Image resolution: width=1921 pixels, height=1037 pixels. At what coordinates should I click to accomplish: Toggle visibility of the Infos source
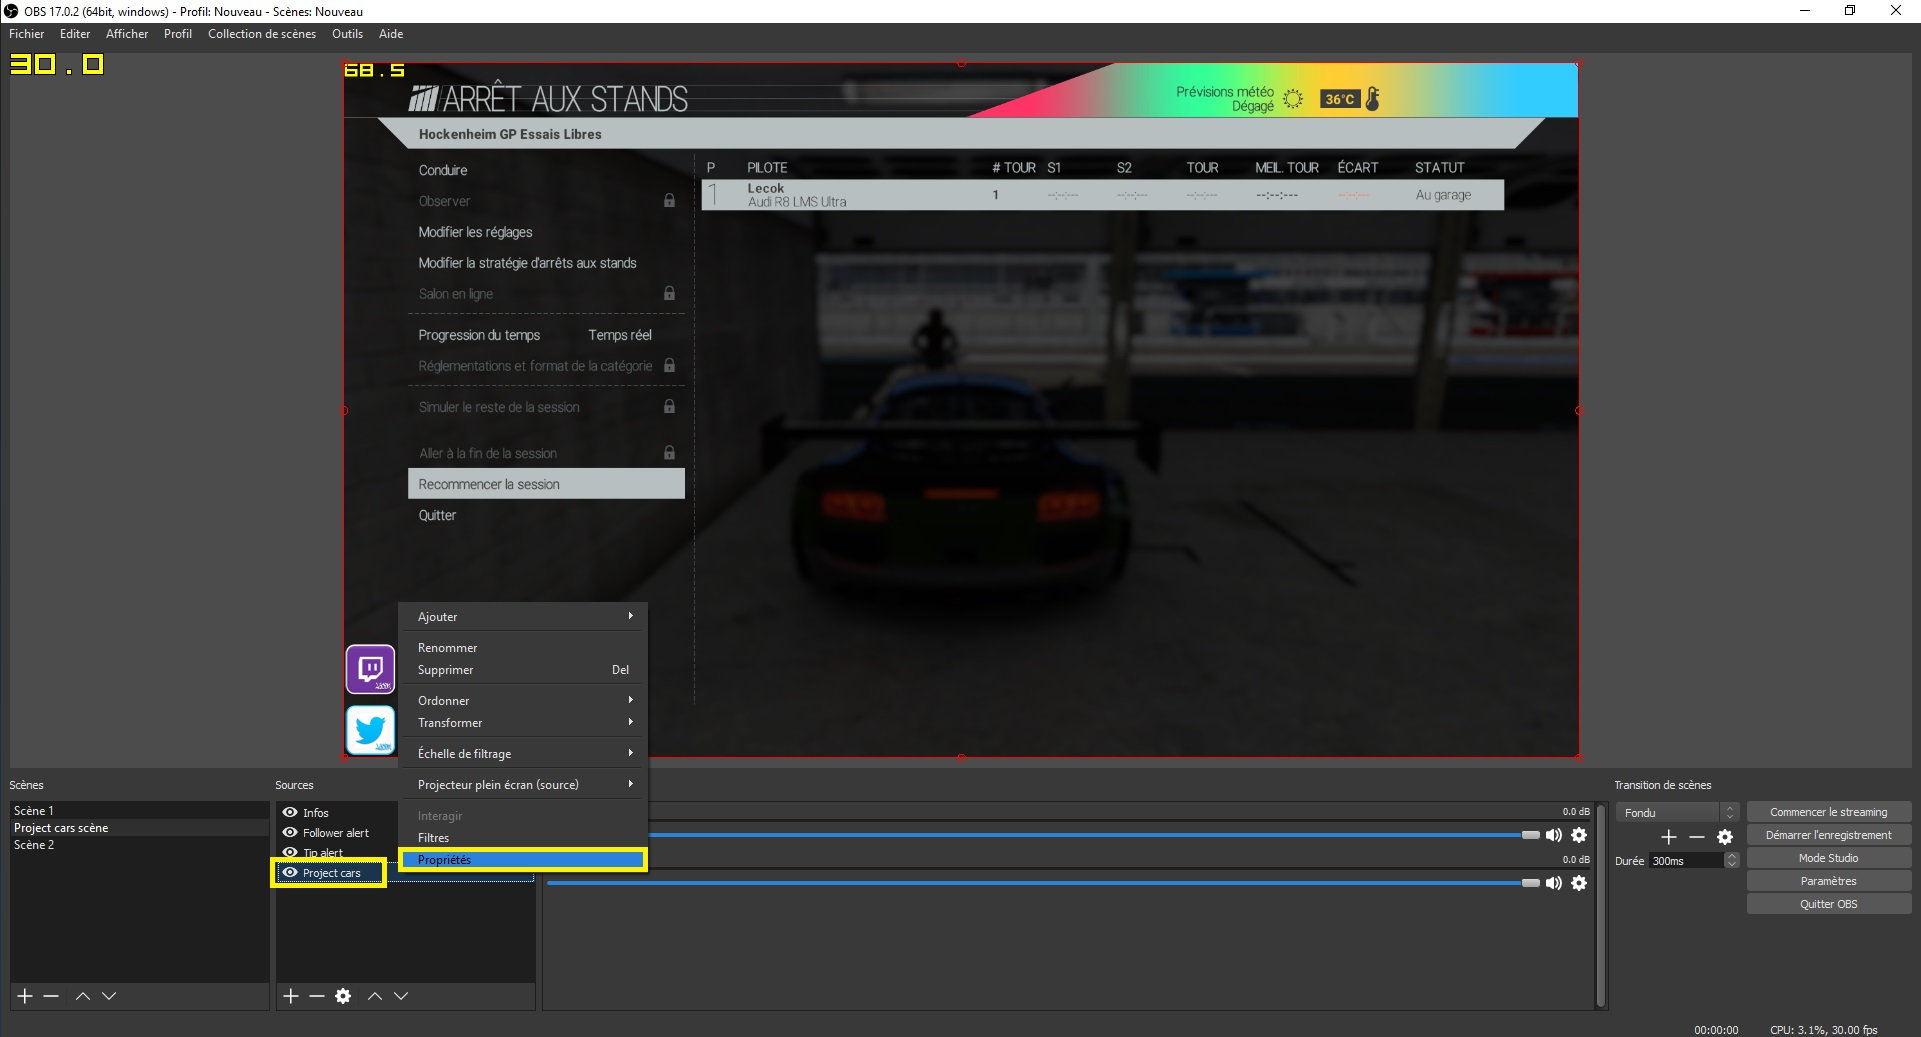tap(290, 813)
